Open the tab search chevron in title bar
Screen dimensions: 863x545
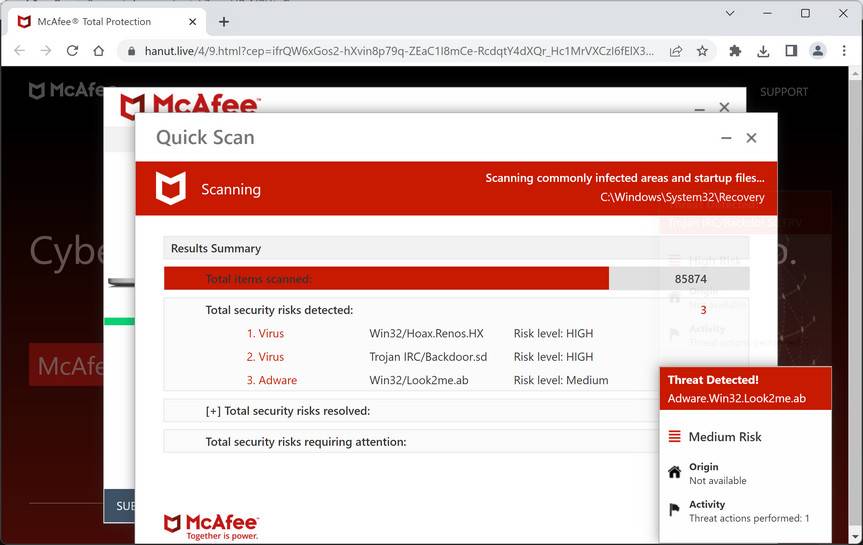click(730, 13)
